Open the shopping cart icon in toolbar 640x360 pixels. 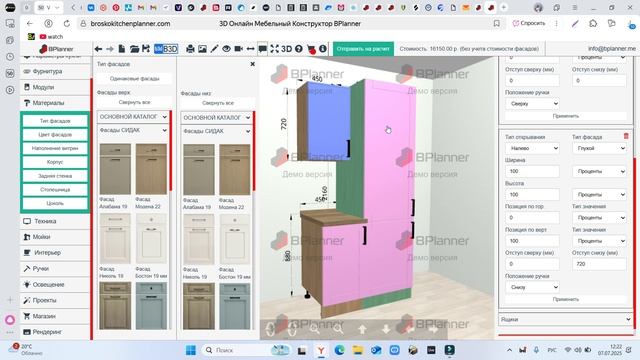[x=311, y=49]
